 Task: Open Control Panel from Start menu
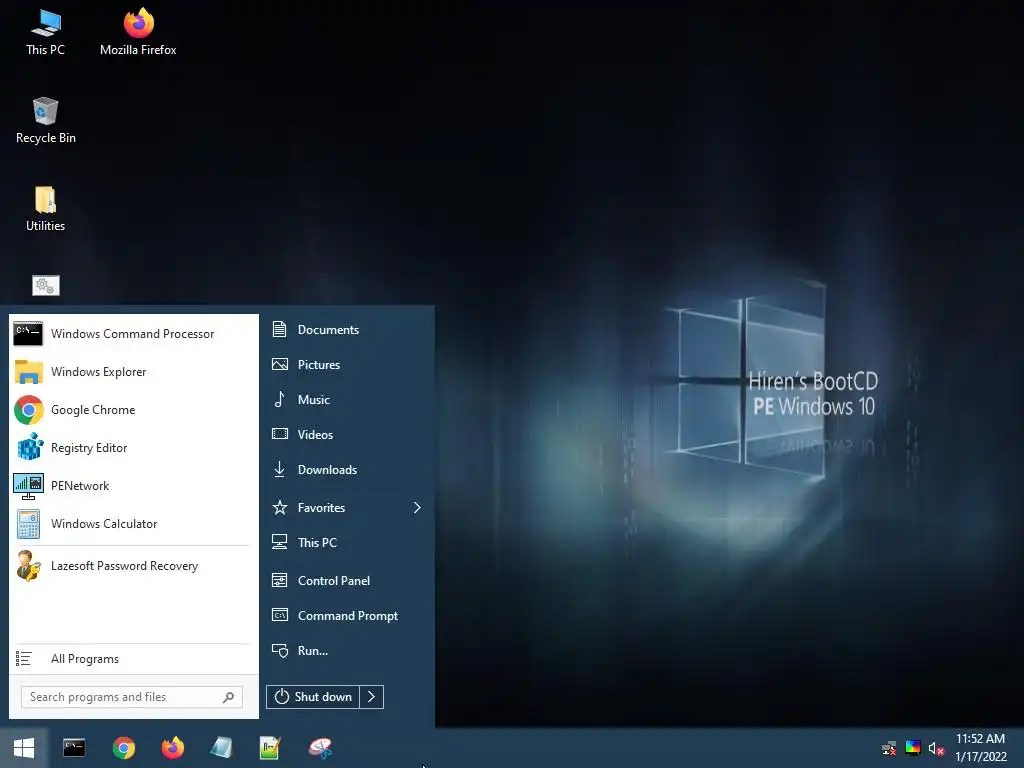(x=346, y=581)
